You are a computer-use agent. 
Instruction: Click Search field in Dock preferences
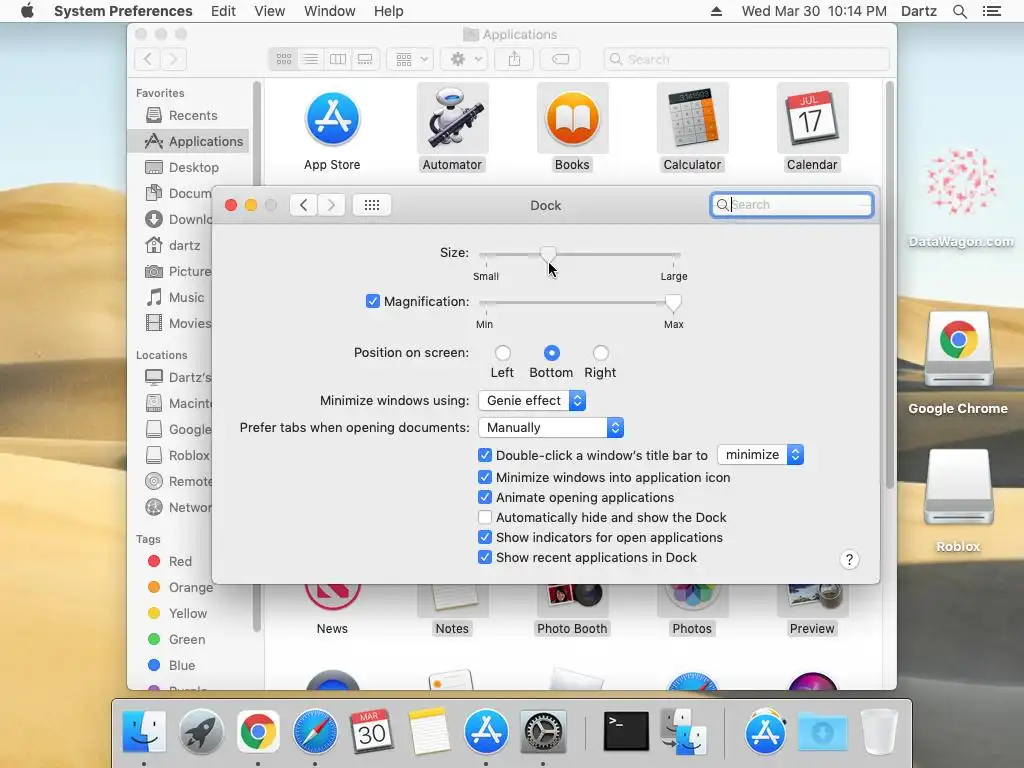click(x=792, y=205)
